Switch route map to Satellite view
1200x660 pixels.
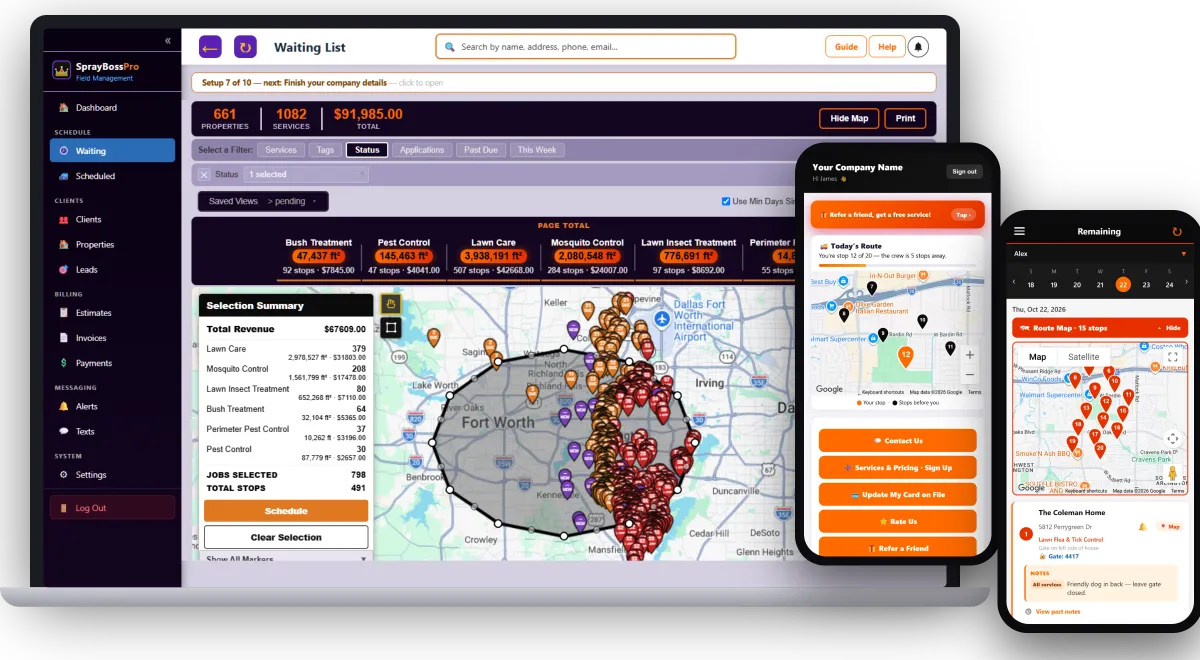click(x=1083, y=356)
